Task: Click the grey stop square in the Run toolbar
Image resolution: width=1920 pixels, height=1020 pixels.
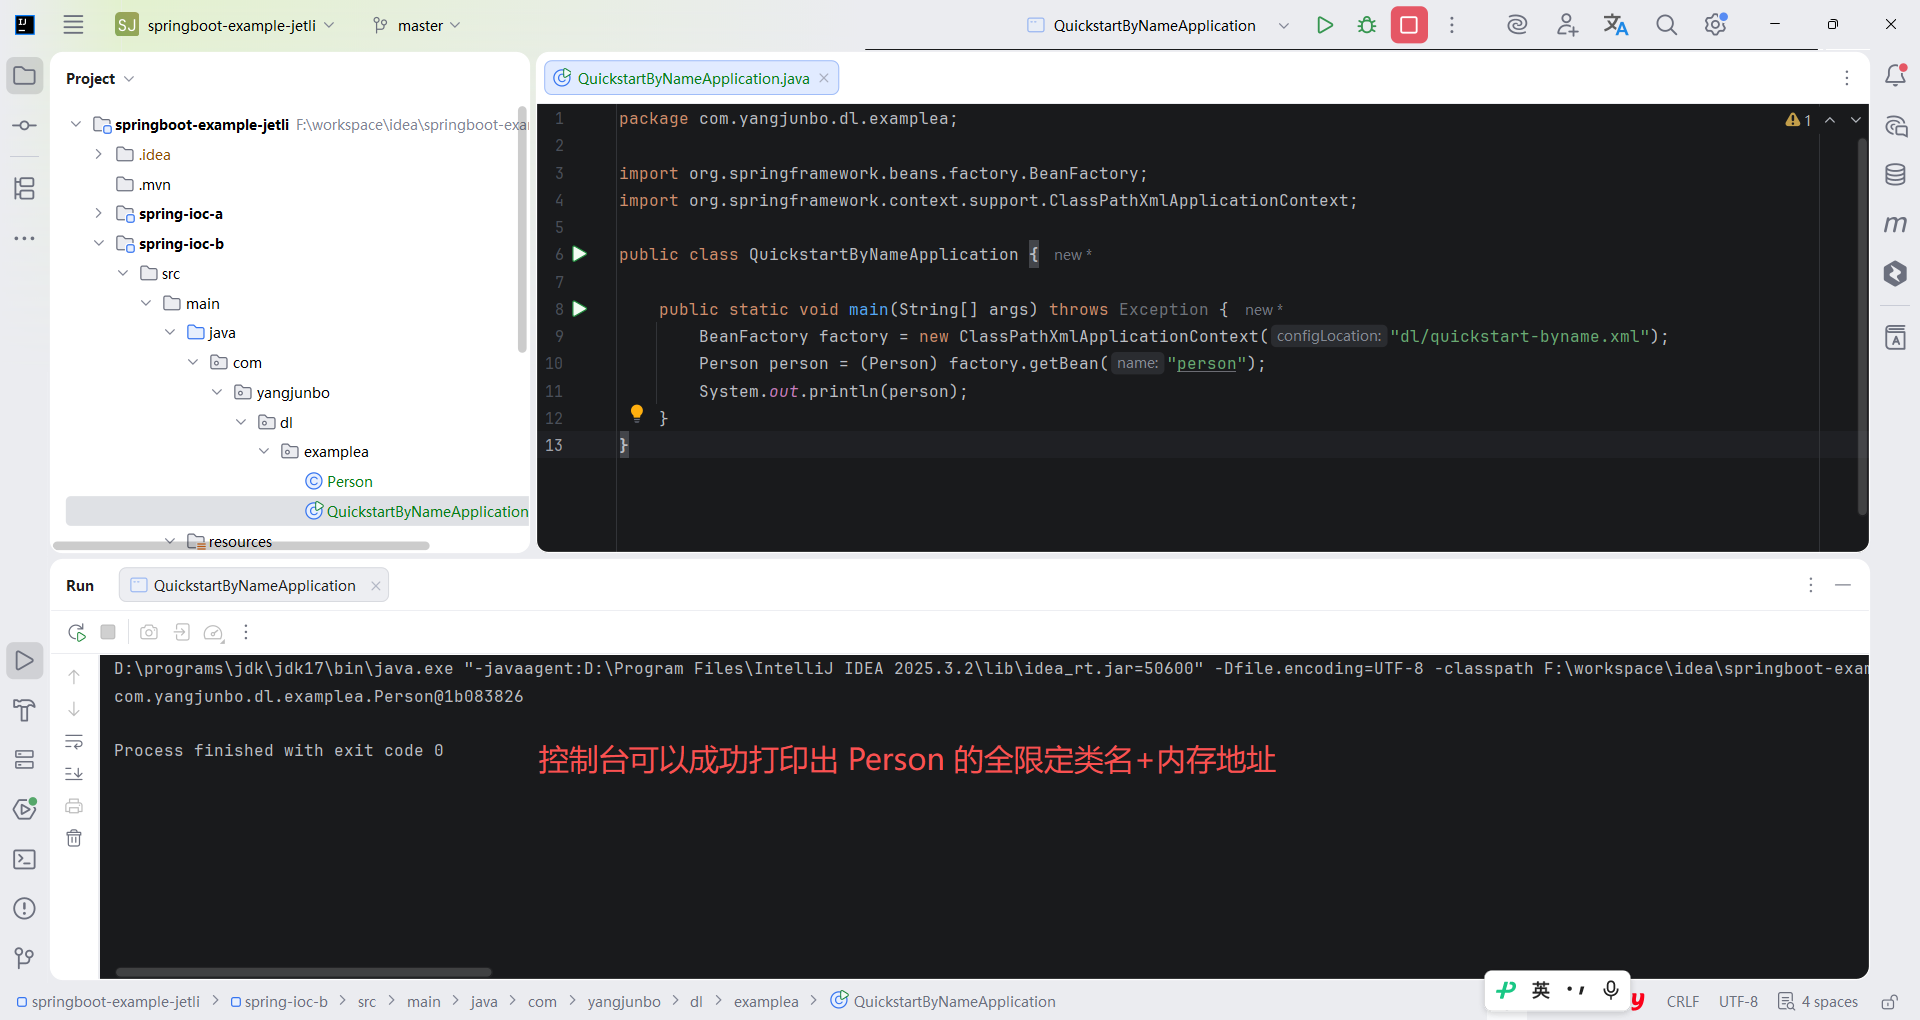Action: coord(108,632)
